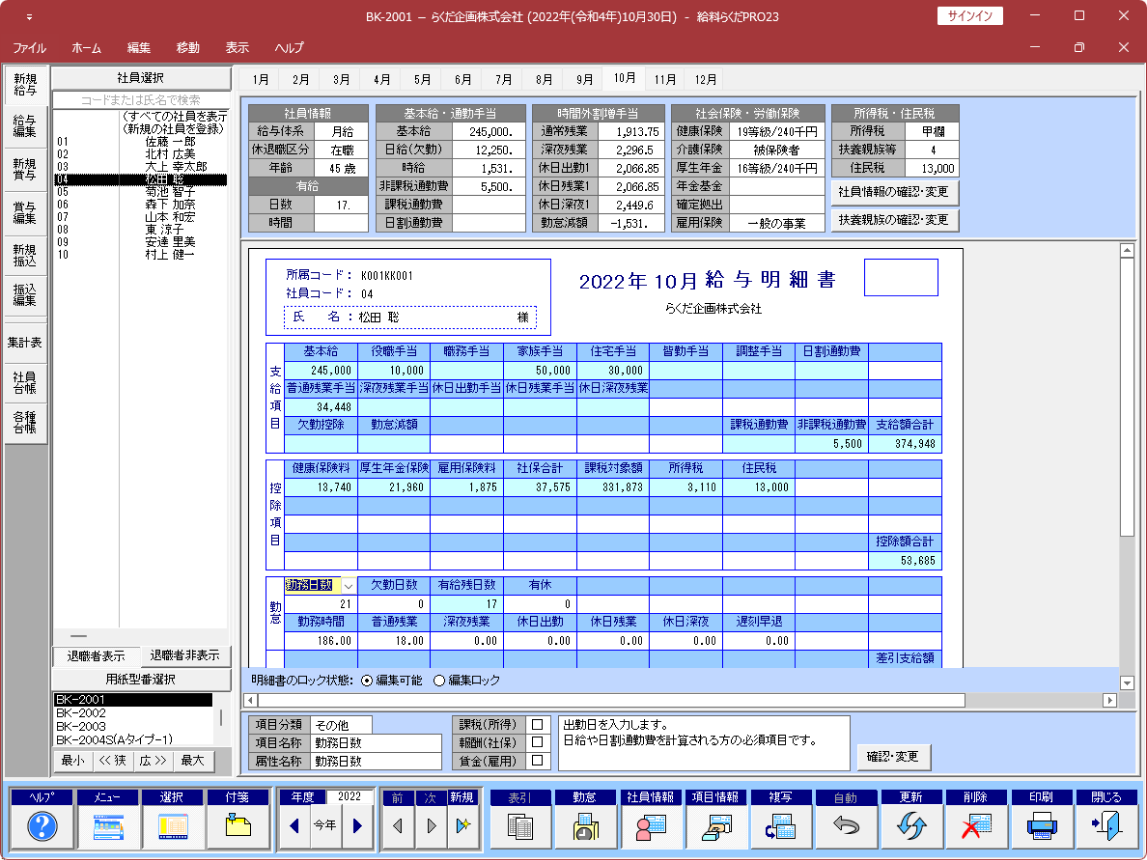This screenshot has width=1147, height=860.
Task: Open the 新規賞与 sidebar tab
Action: tap(25, 170)
